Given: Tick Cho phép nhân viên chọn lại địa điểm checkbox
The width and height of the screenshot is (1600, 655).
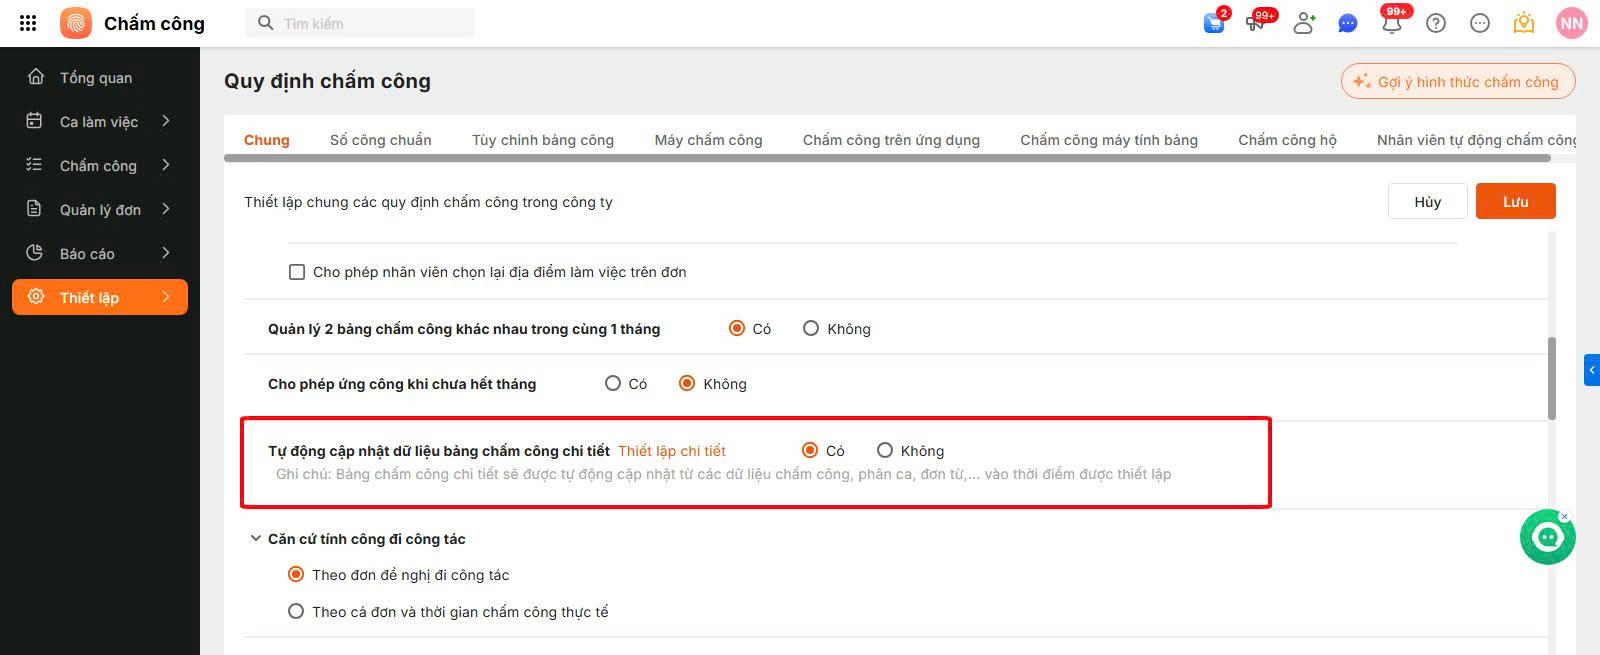Looking at the screenshot, I should tap(297, 272).
